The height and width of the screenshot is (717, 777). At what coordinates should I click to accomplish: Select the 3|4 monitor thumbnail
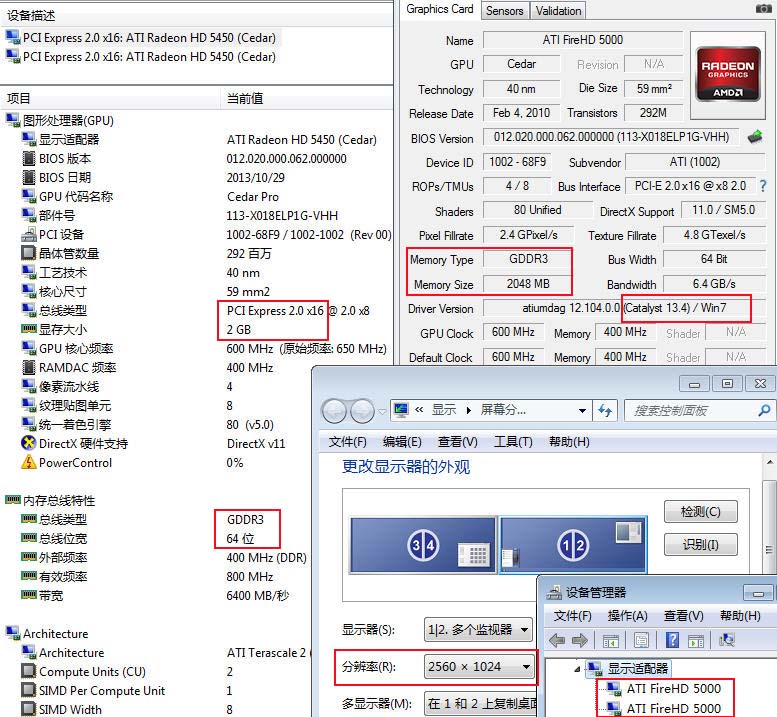tap(423, 545)
